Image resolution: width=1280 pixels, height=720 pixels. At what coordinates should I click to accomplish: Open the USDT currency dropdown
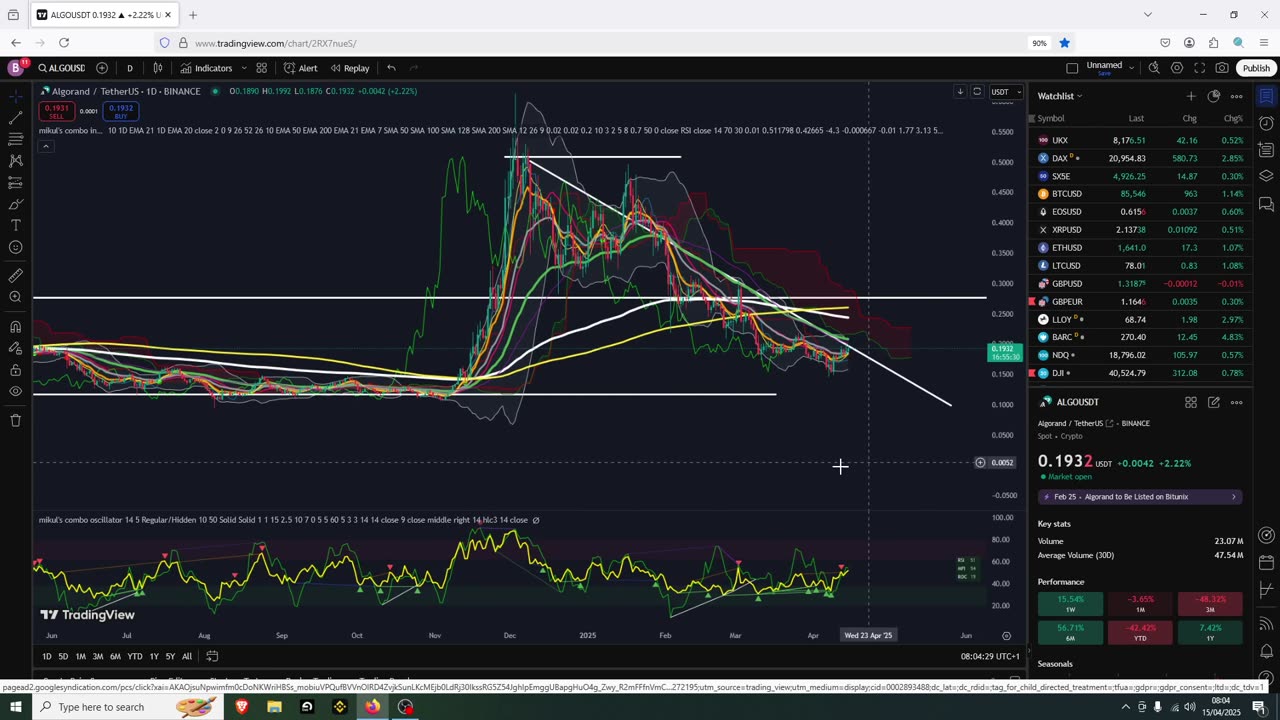[x=1004, y=92]
